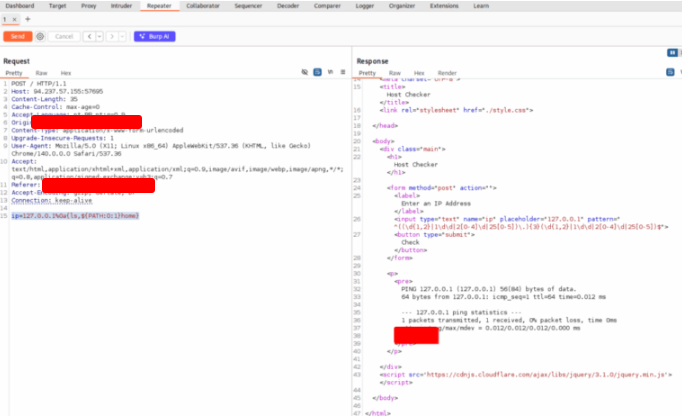Toggle the \n non-printable characters in Request
This screenshot has width=682, height=416.
(329, 73)
